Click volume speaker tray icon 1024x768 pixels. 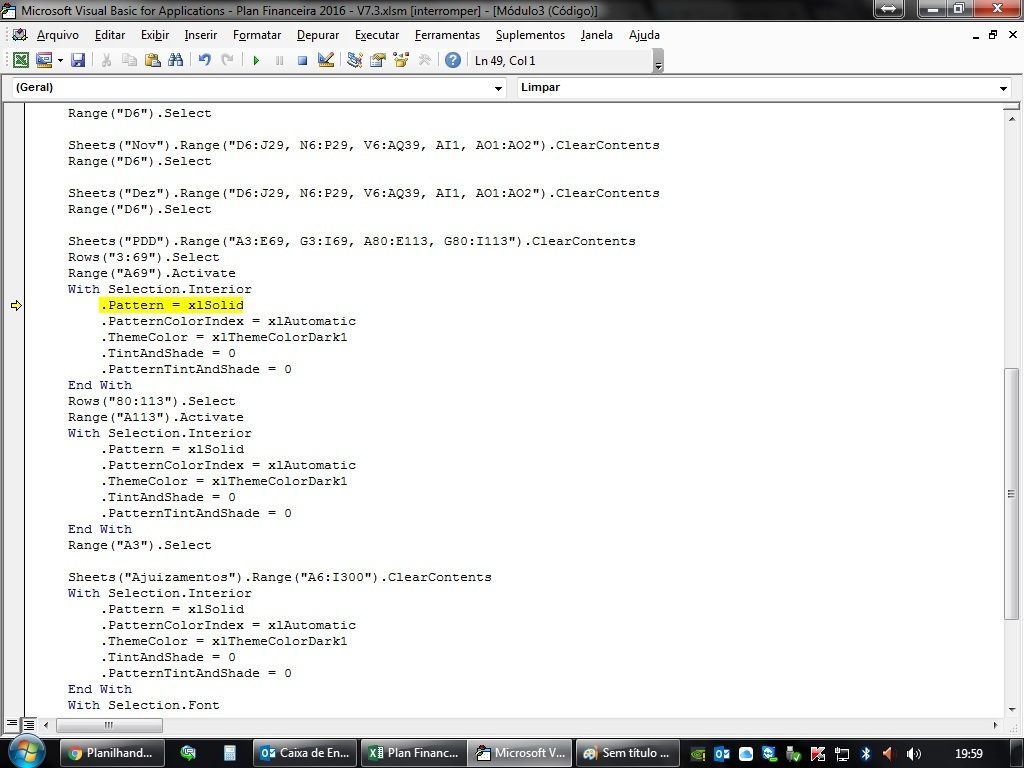tap(913, 754)
